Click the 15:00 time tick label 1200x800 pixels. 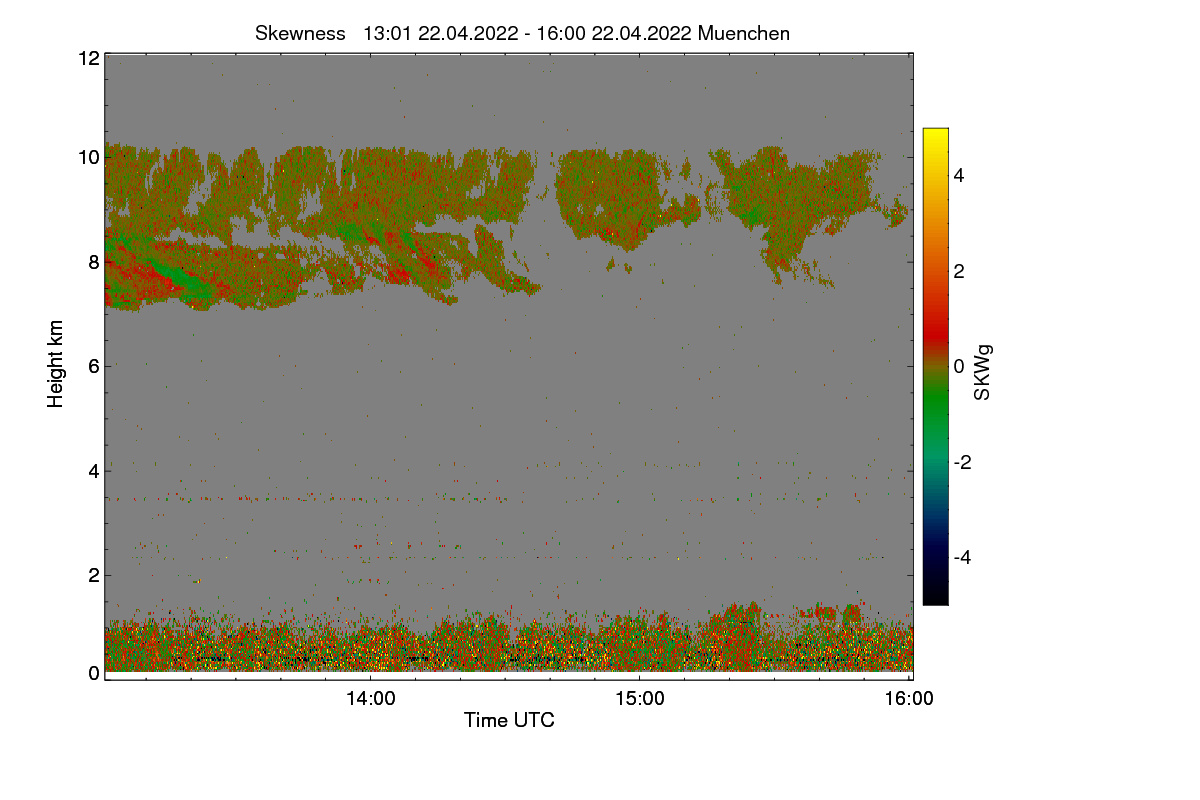coord(640,699)
